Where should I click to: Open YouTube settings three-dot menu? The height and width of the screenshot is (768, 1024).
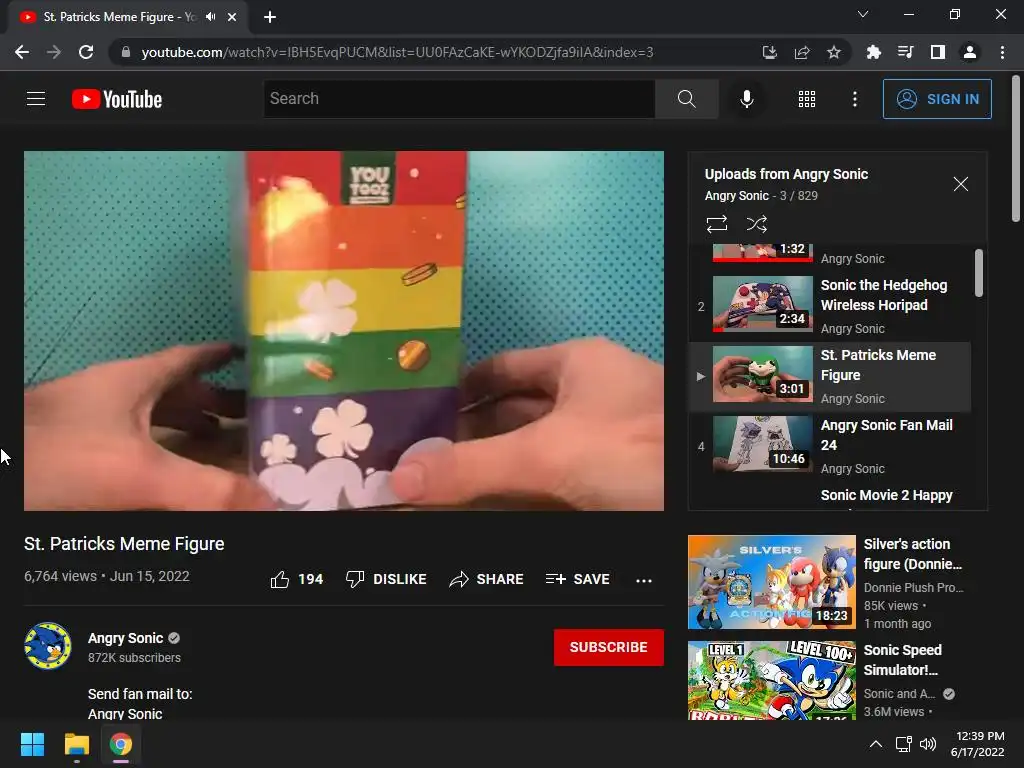click(854, 99)
